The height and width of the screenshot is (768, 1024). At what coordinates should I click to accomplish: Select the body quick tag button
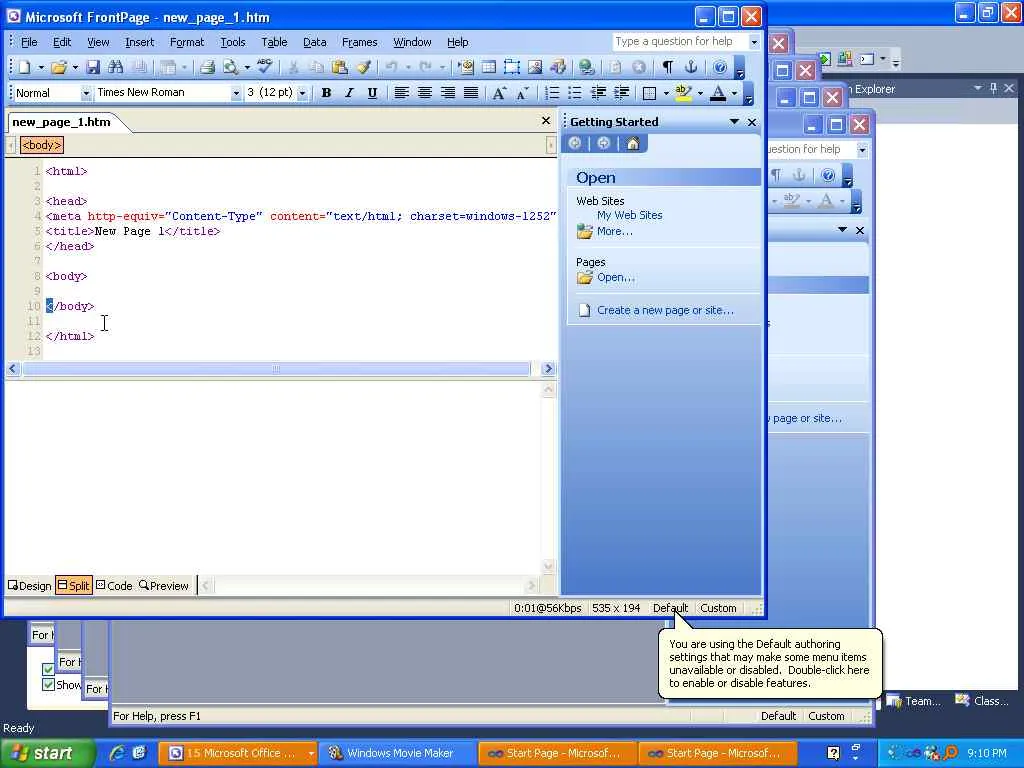[41, 145]
